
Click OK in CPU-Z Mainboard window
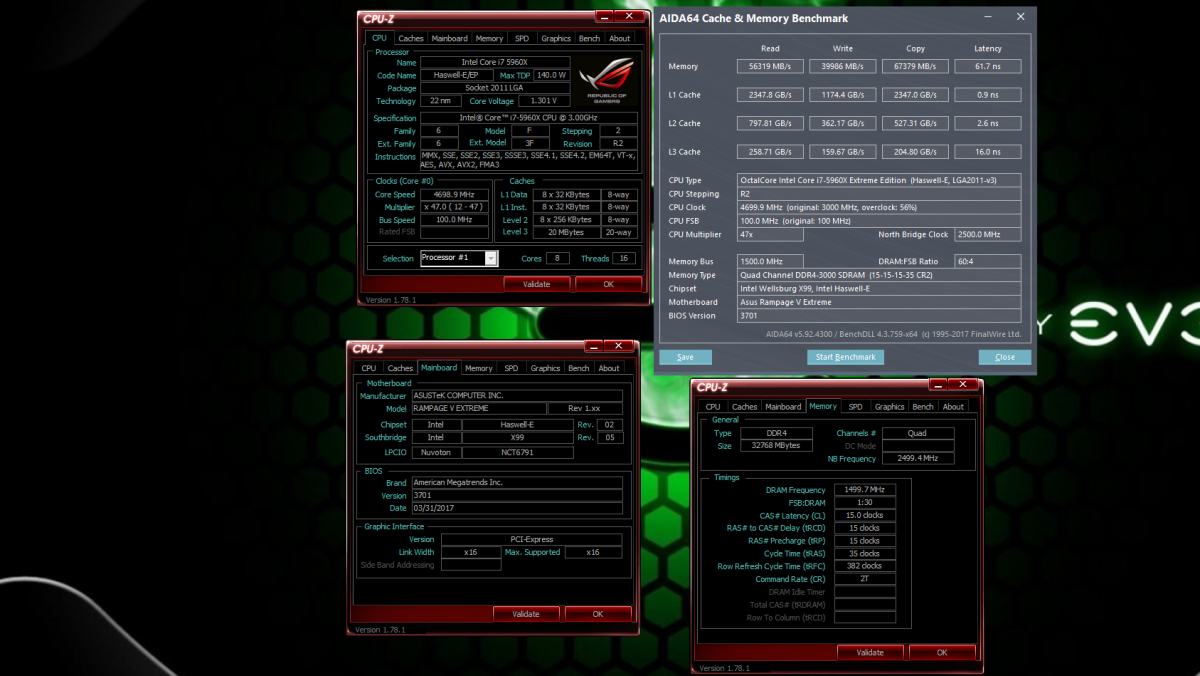598,614
